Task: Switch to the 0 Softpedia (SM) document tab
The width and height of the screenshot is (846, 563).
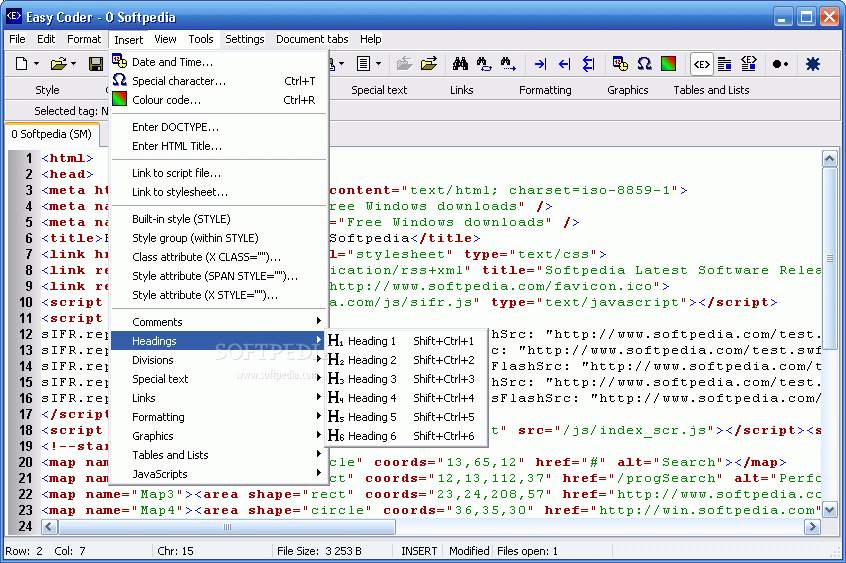Action: tap(52, 134)
